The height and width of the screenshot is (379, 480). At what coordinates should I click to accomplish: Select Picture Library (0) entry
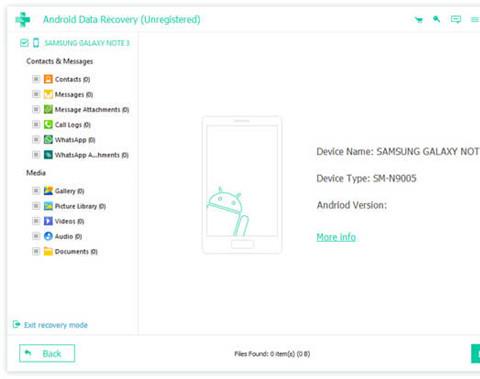(x=80, y=206)
